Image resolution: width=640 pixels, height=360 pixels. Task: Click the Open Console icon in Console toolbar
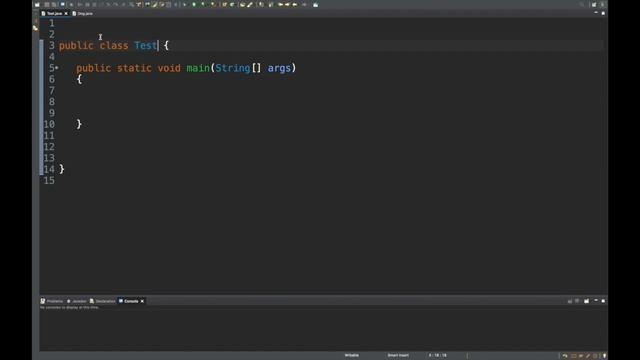point(587,301)
